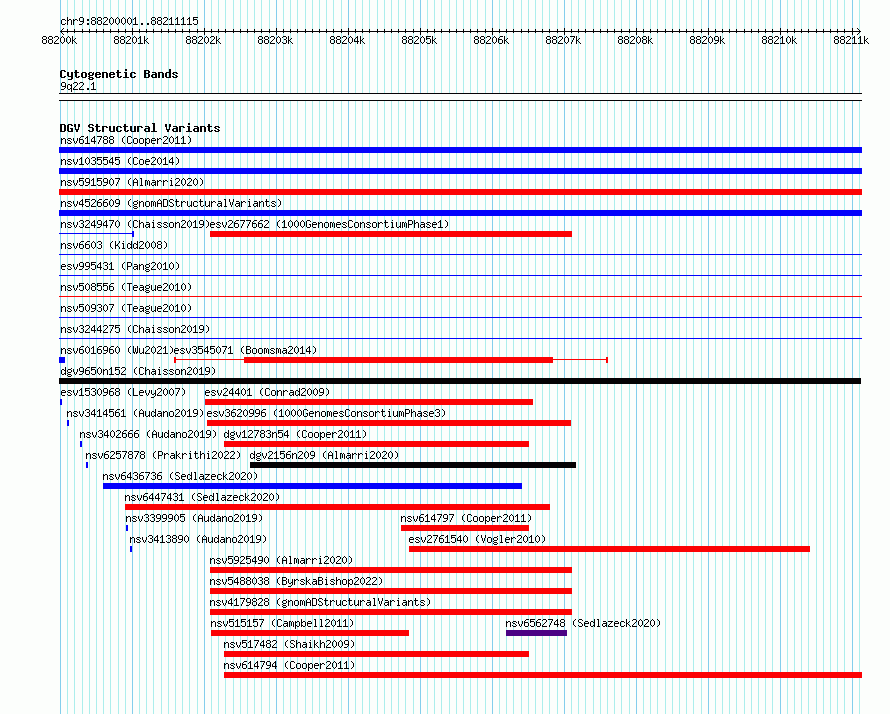The height and width of the screenshot is (714, 890).
Task: Open nsv6257878 (Prakrithi2022) label
Action: point(163,455)
